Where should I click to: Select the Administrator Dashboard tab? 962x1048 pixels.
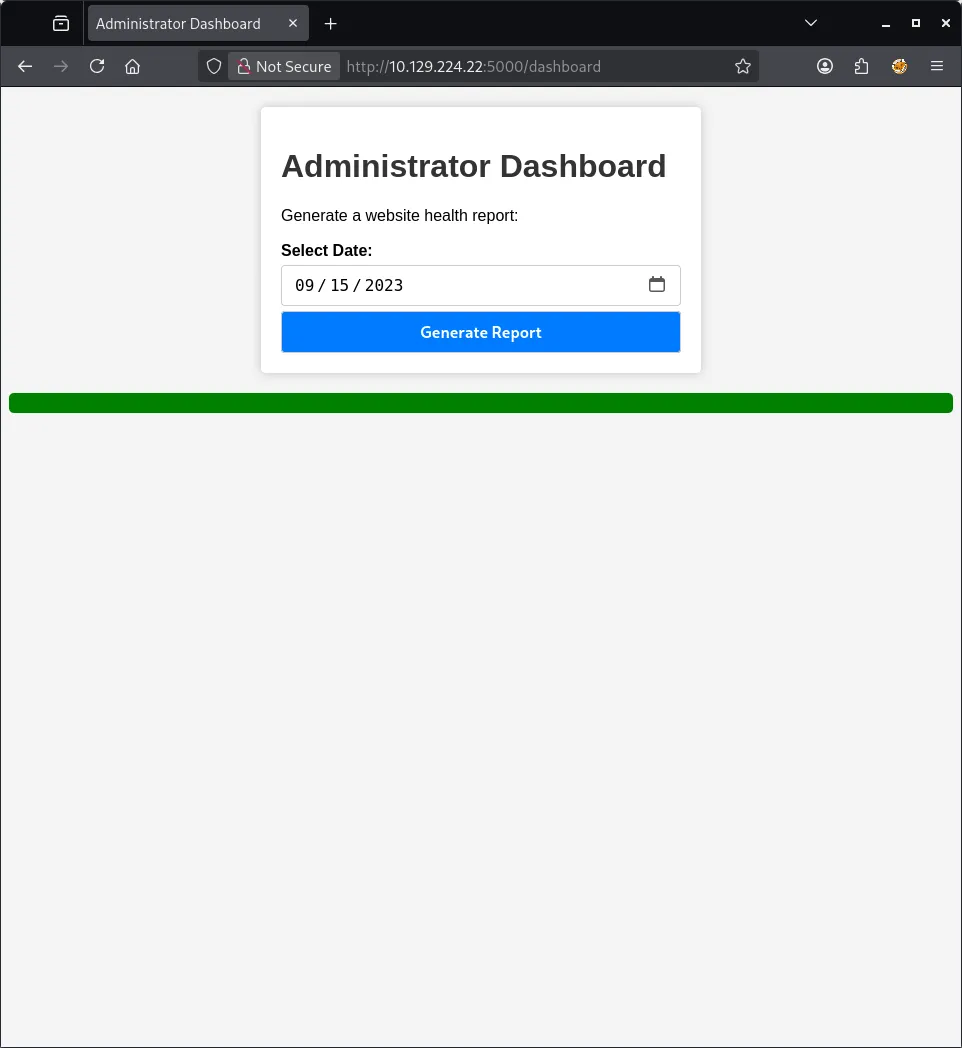coord(180,22)
